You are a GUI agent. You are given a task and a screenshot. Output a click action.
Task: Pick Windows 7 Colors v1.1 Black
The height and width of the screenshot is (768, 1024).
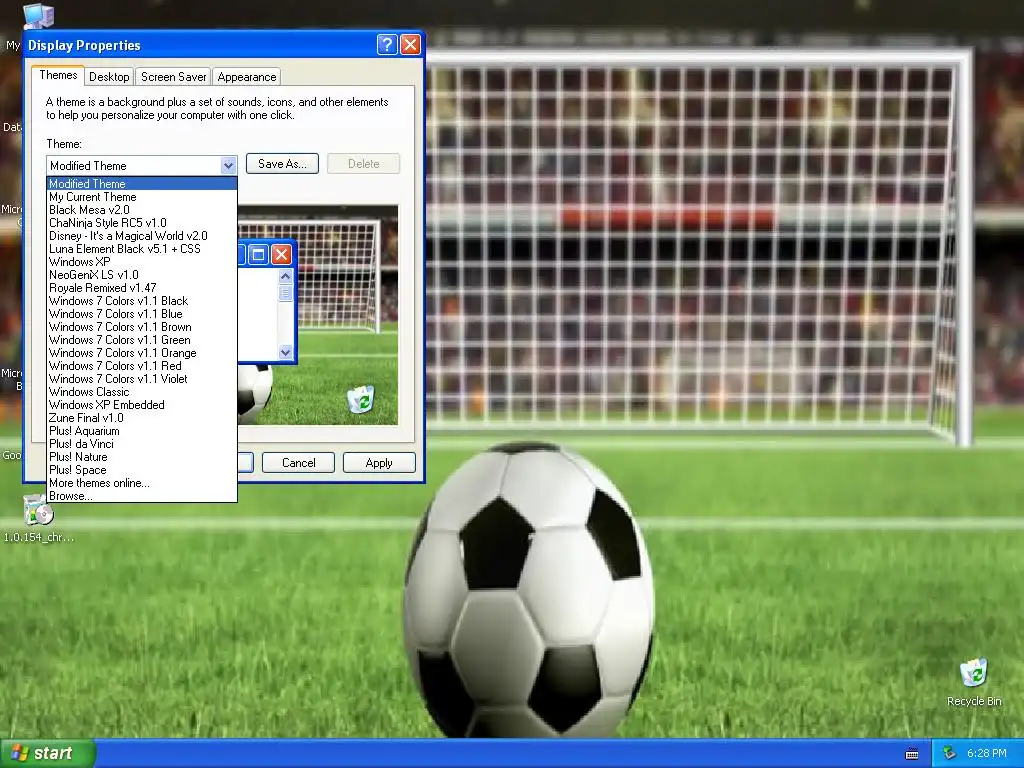(x=142, y=301)
